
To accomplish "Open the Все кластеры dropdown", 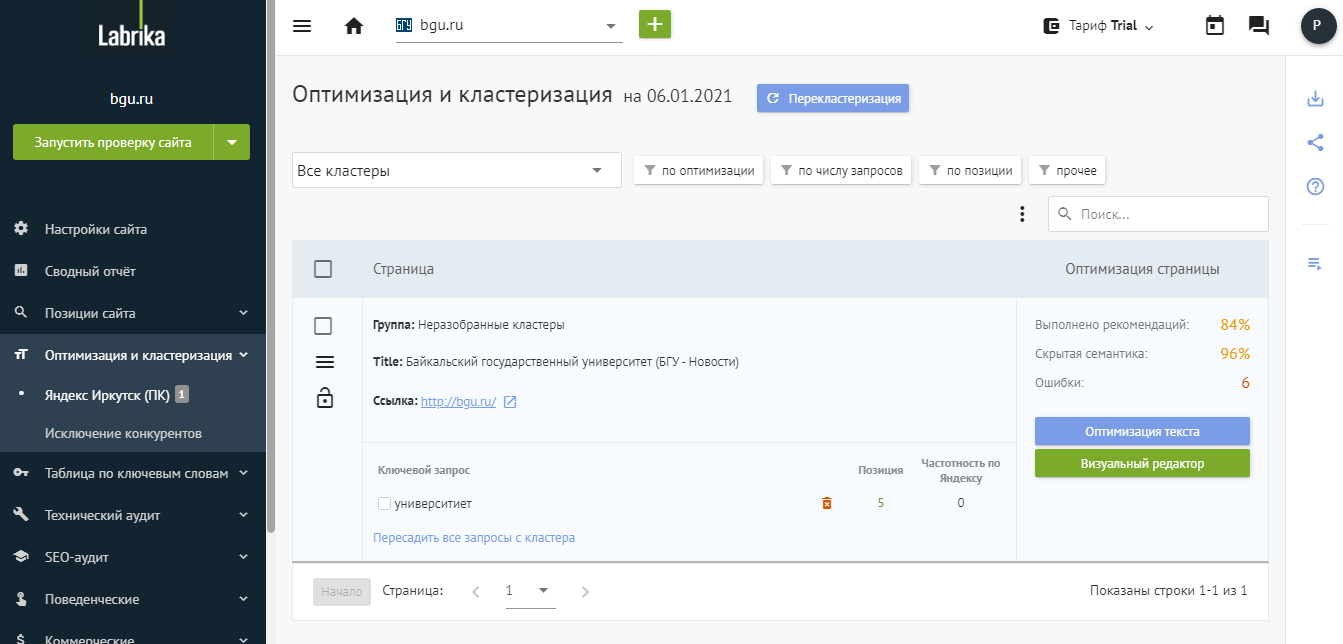I will point(457,170).
